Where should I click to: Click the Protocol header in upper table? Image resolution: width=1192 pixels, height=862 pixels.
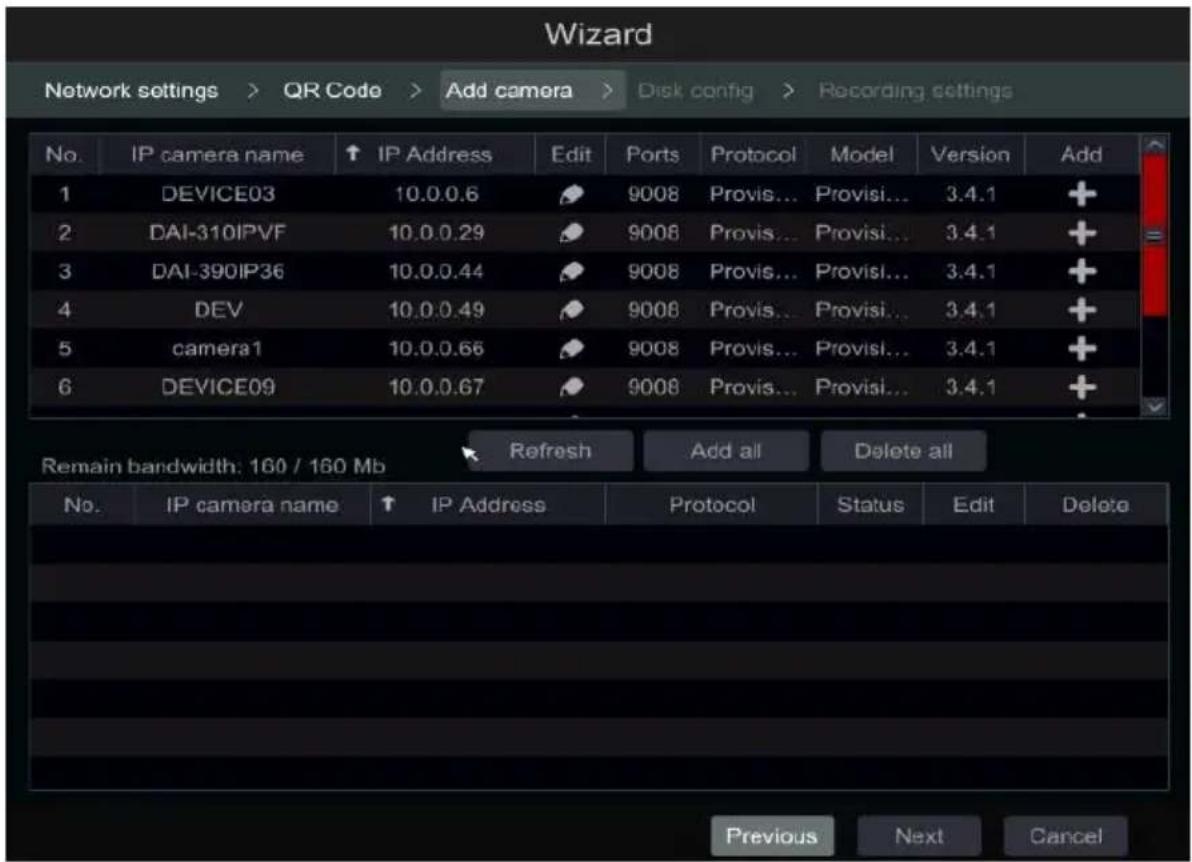click(753, 154)
